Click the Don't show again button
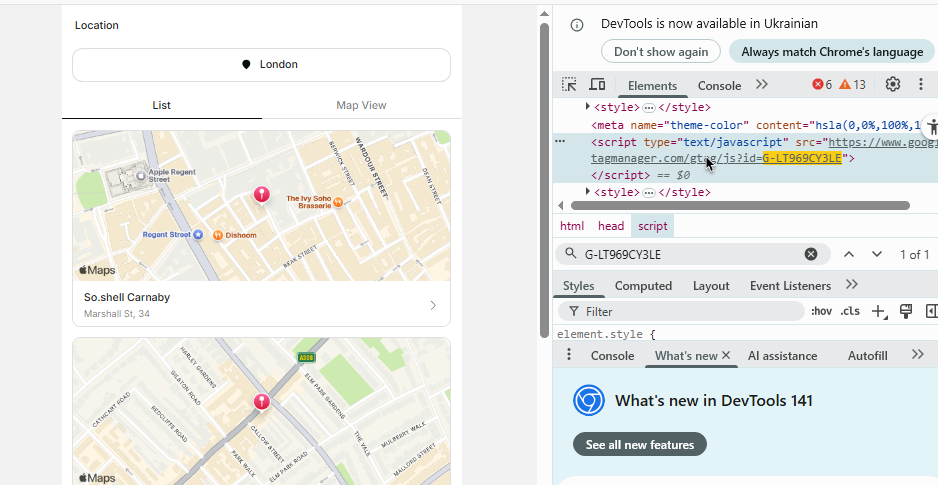The width and height of the screenshot is (938, 485). pos(661,52)
